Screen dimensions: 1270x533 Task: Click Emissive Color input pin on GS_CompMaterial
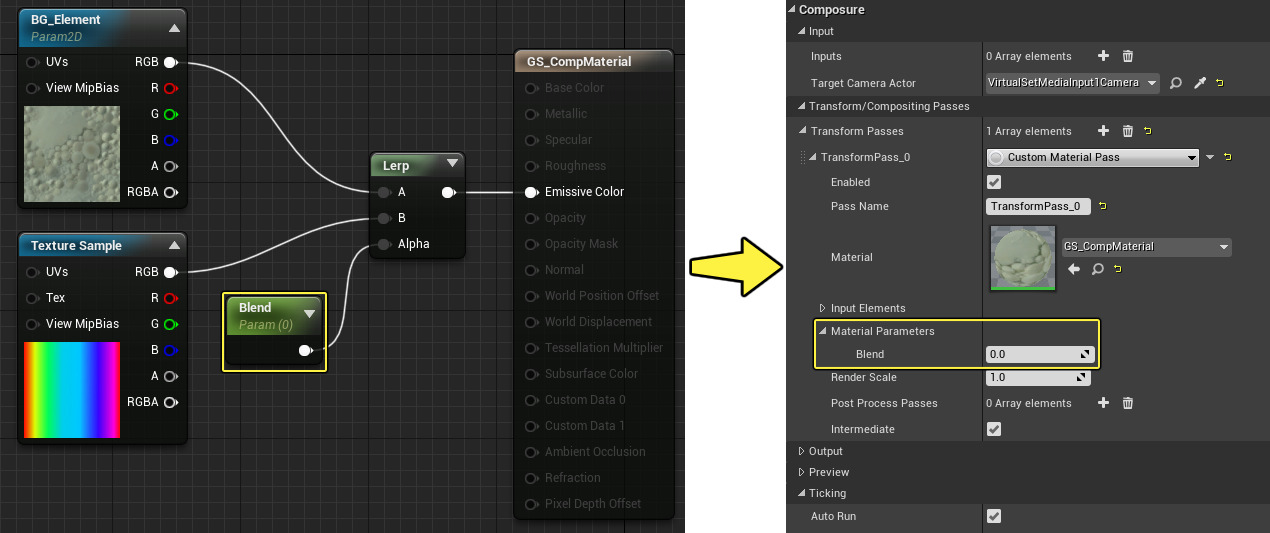[531, 192]
